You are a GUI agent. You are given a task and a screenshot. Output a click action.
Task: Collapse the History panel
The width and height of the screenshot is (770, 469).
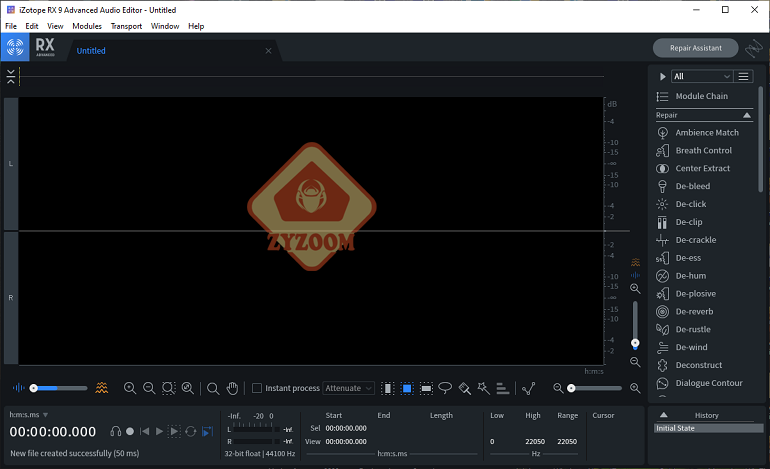(663, 415)
